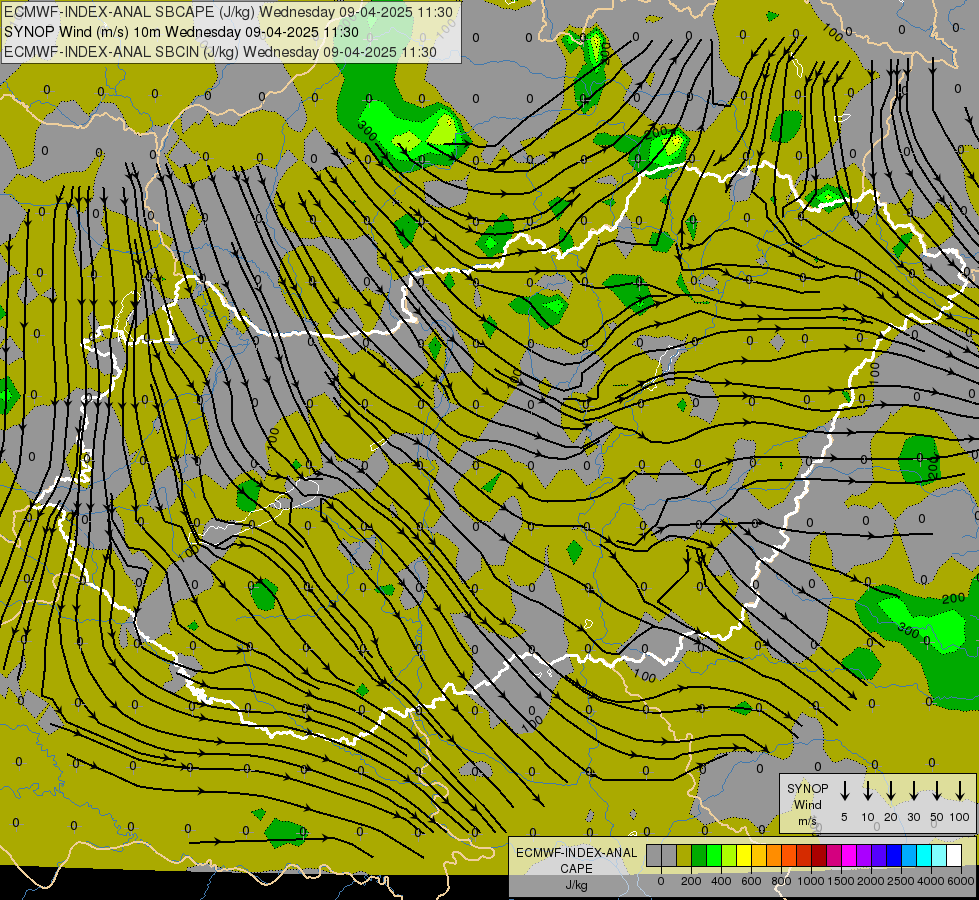This screenshot has width=979, height=900.
Task: Click the 'ECMWF-INDEX-ANAL CAPE J/kg' legend title
Action: 576,868
